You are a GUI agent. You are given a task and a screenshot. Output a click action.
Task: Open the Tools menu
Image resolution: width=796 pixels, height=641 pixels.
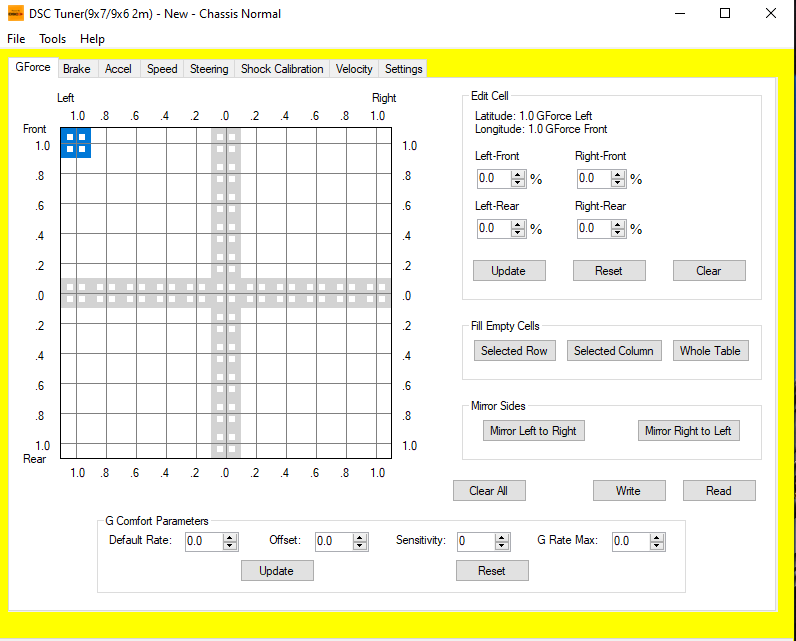pos(53,39)
